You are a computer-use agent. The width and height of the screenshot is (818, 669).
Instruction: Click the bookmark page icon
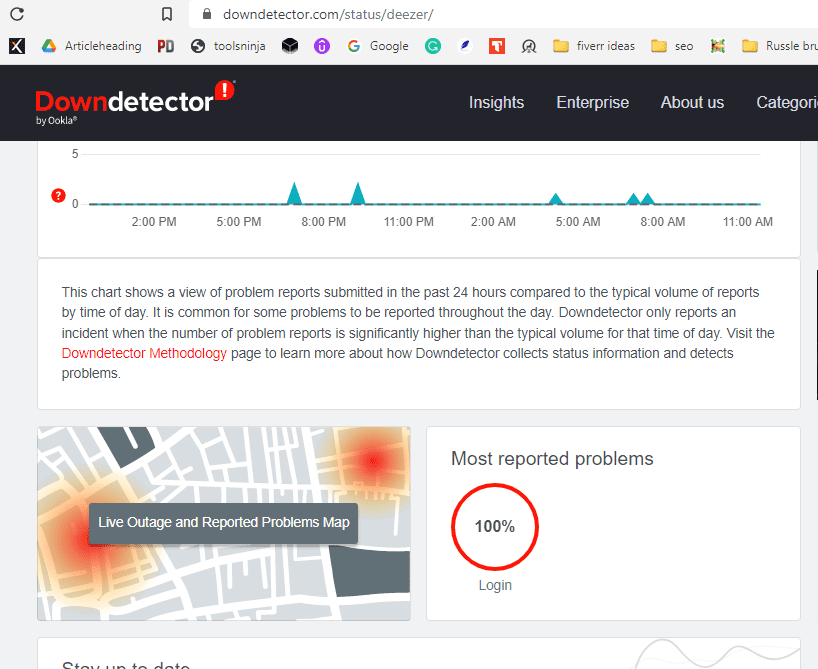click(166, 14)
